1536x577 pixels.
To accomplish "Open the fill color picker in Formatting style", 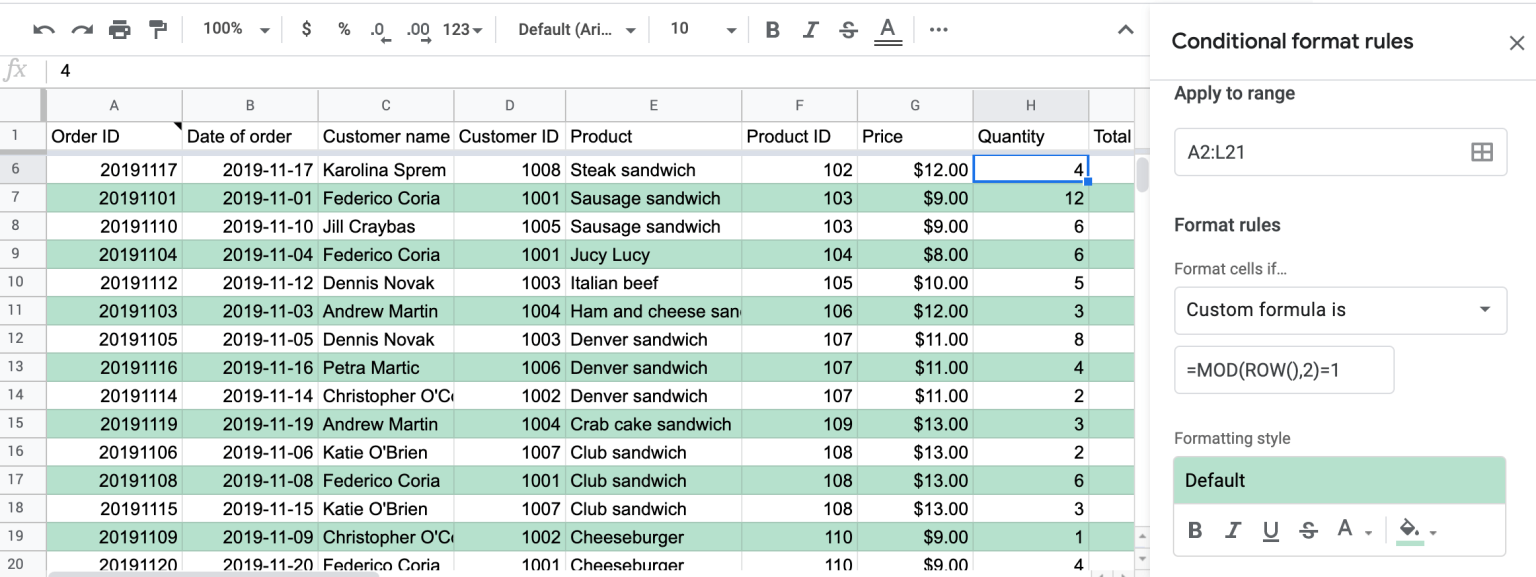I will 1410,530.
